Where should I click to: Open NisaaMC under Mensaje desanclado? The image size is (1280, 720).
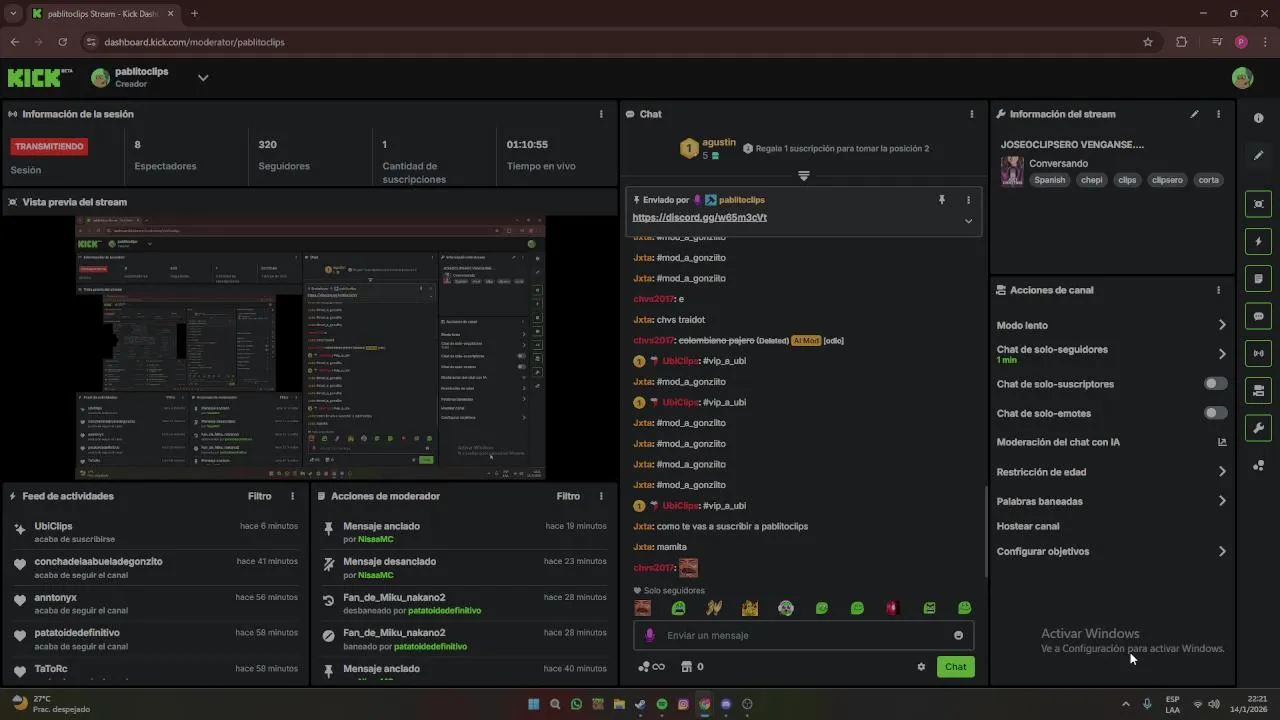376,575
